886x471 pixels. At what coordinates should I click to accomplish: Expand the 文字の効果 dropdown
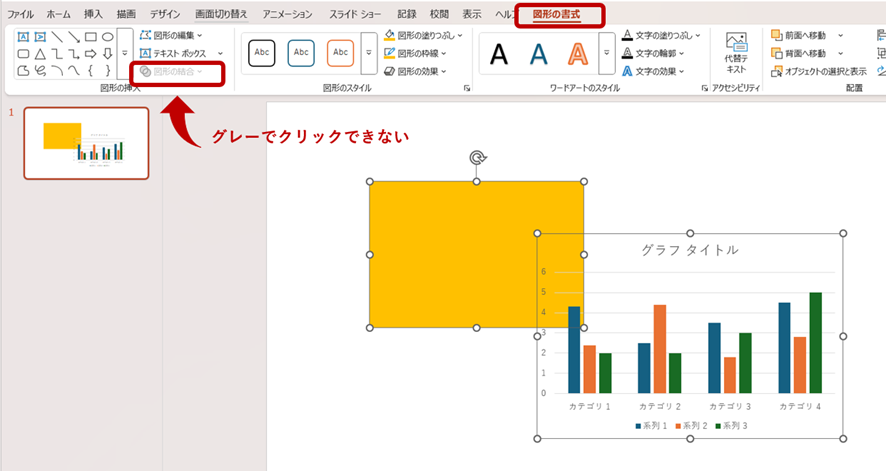point(660,71)
